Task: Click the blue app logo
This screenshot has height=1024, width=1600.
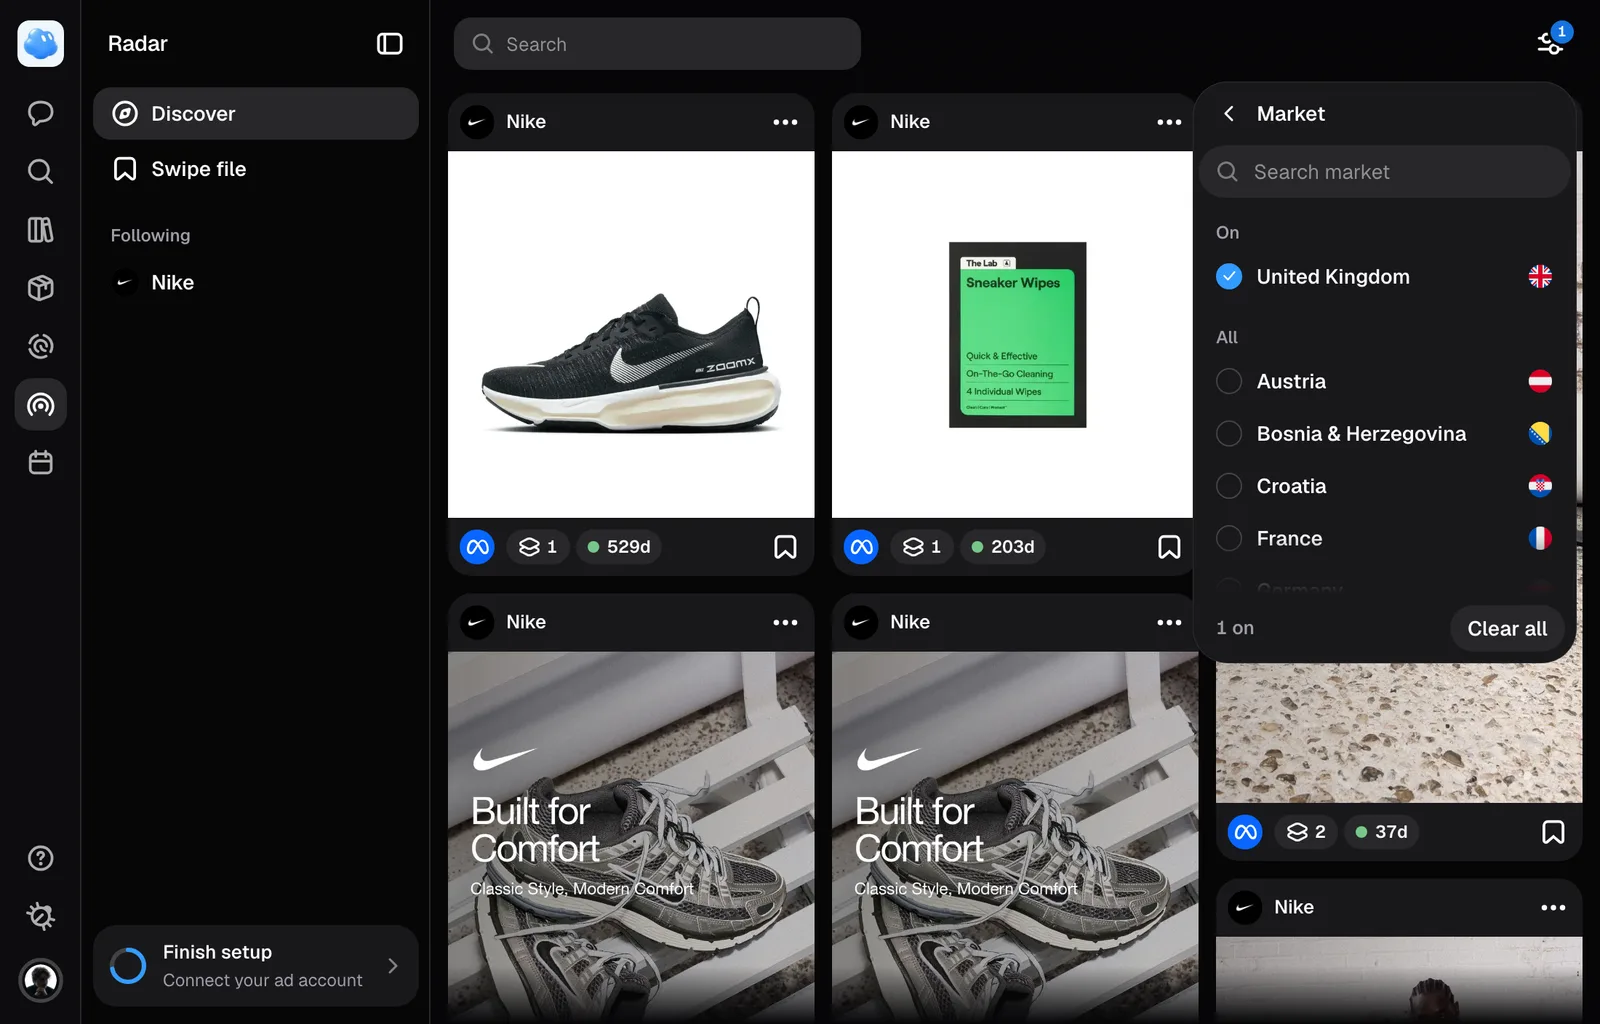Action: pos(40,43)
